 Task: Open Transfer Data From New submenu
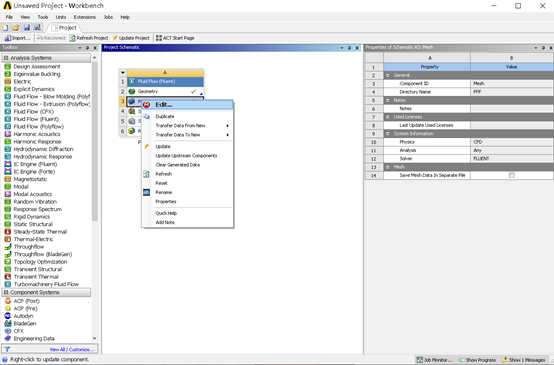click(188, 125)
